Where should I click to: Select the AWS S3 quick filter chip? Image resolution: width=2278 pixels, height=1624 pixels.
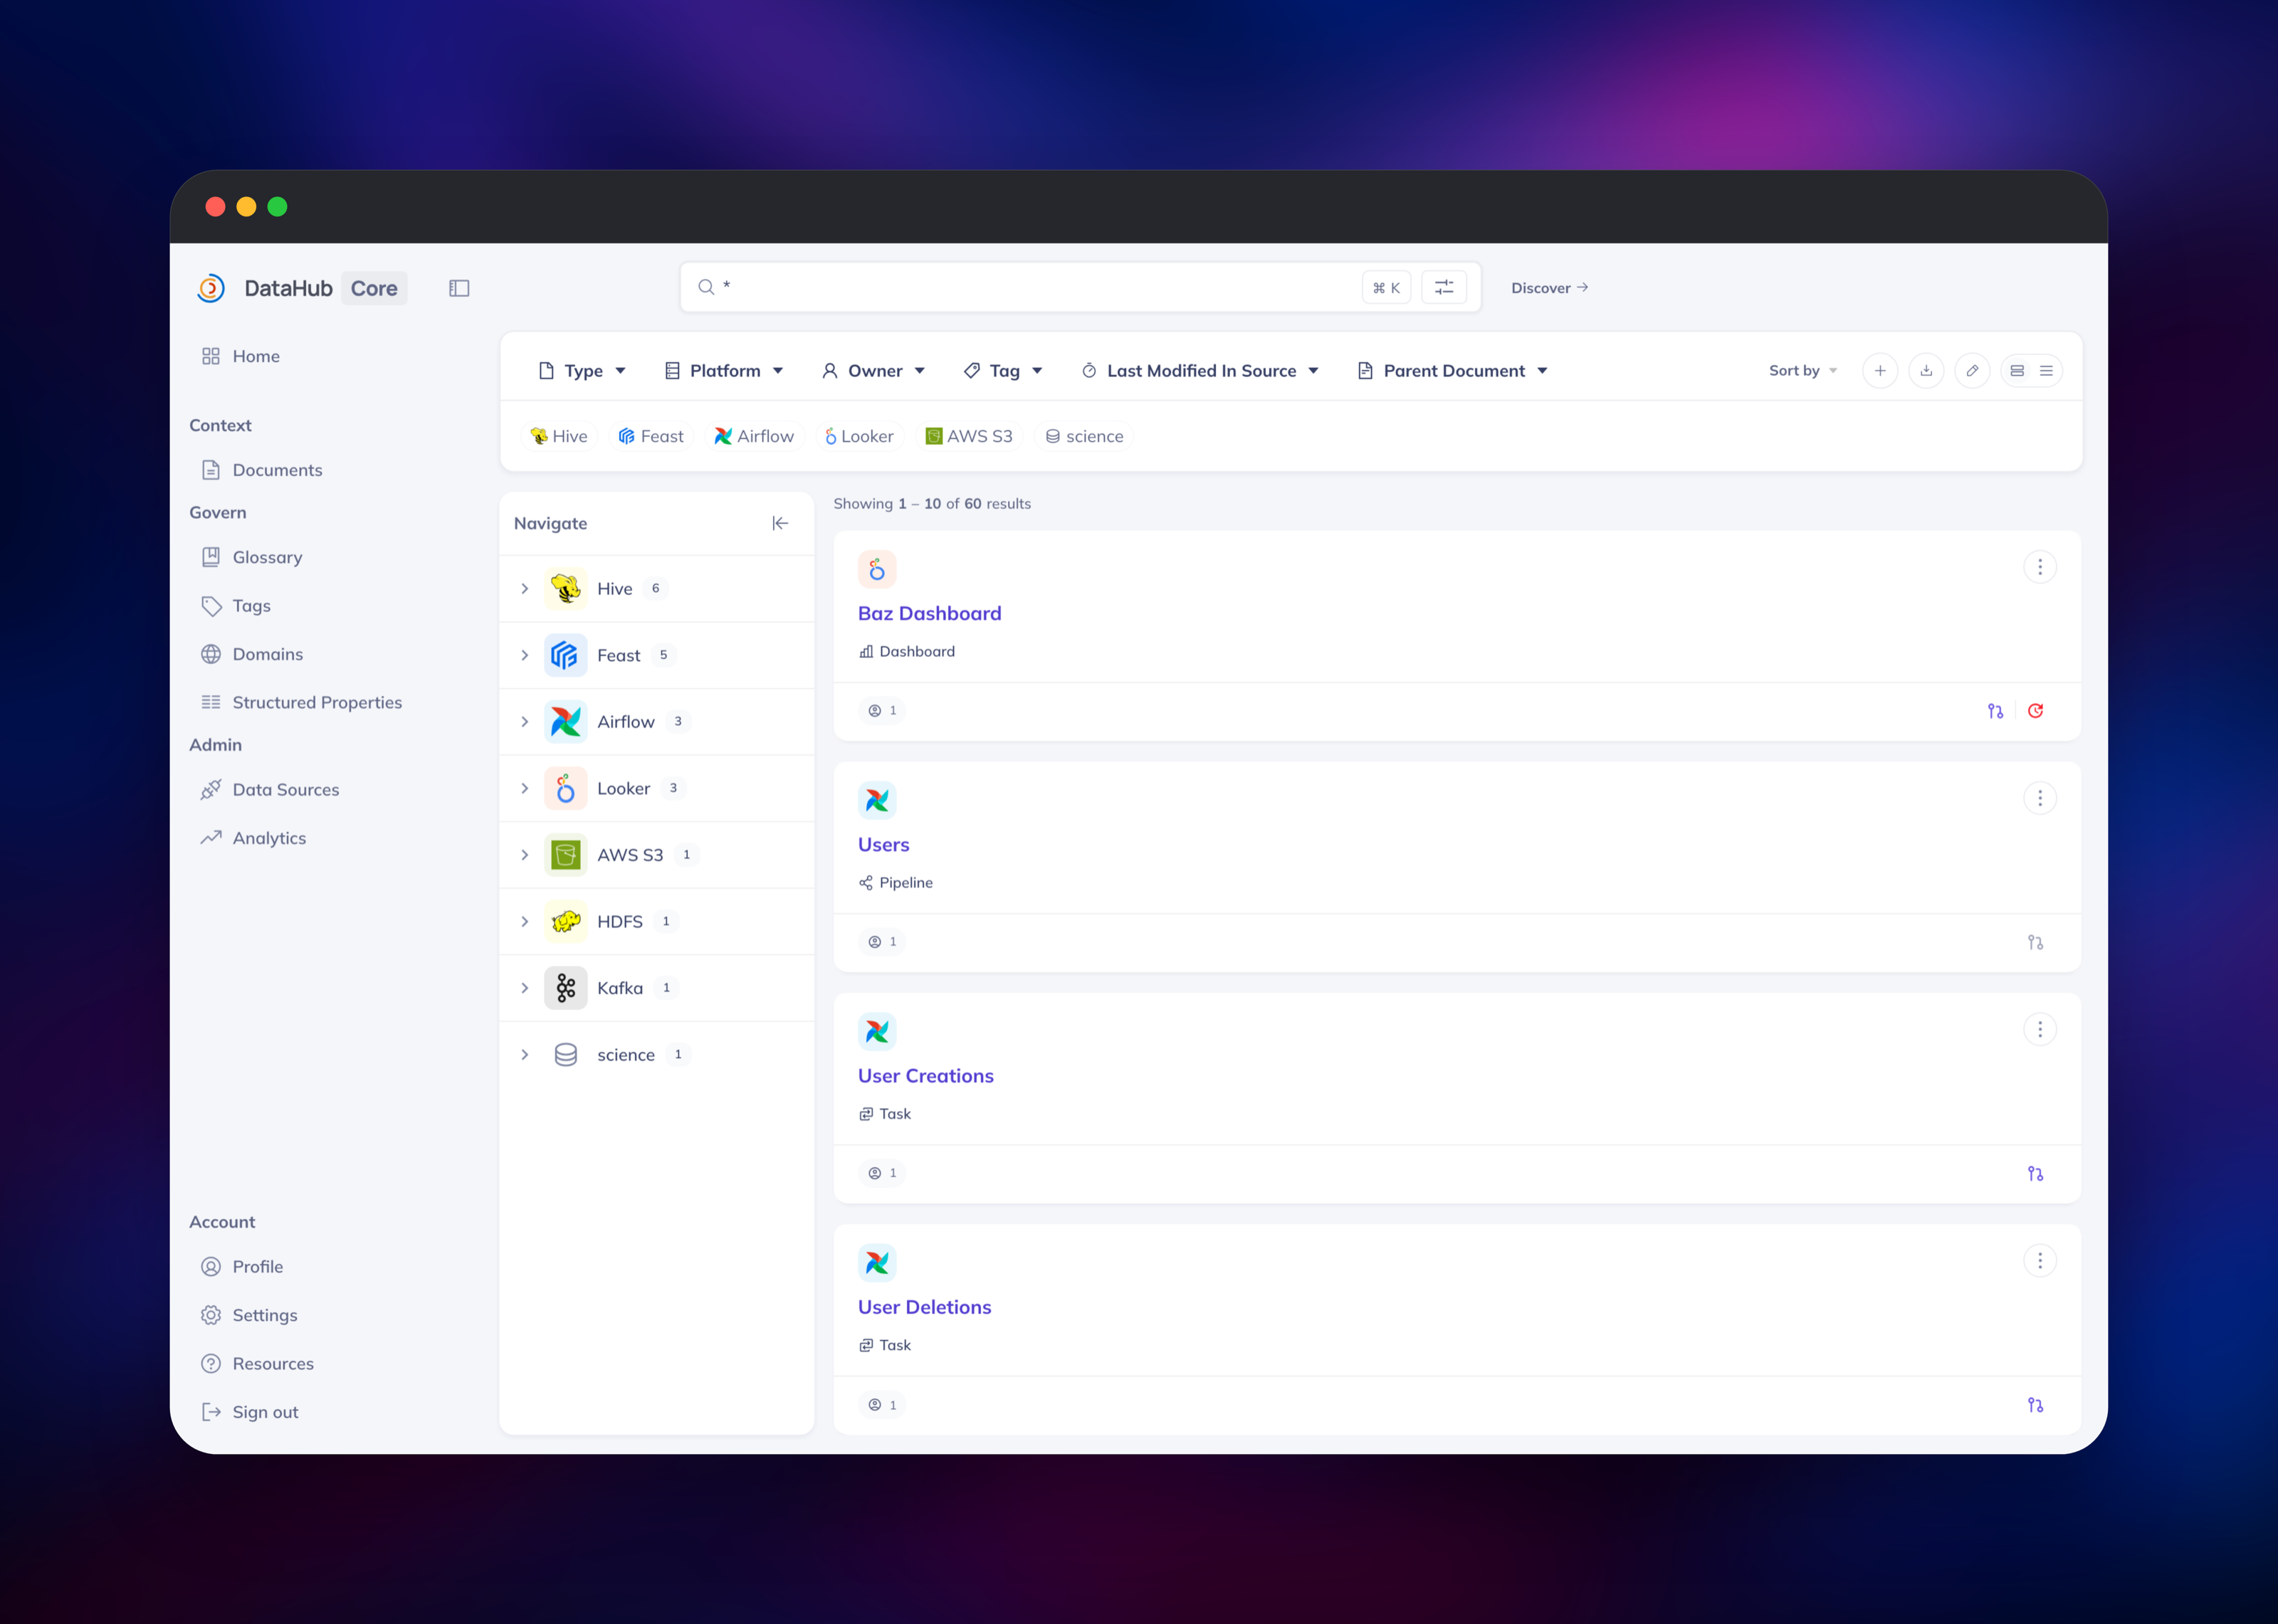coord(969,436)
